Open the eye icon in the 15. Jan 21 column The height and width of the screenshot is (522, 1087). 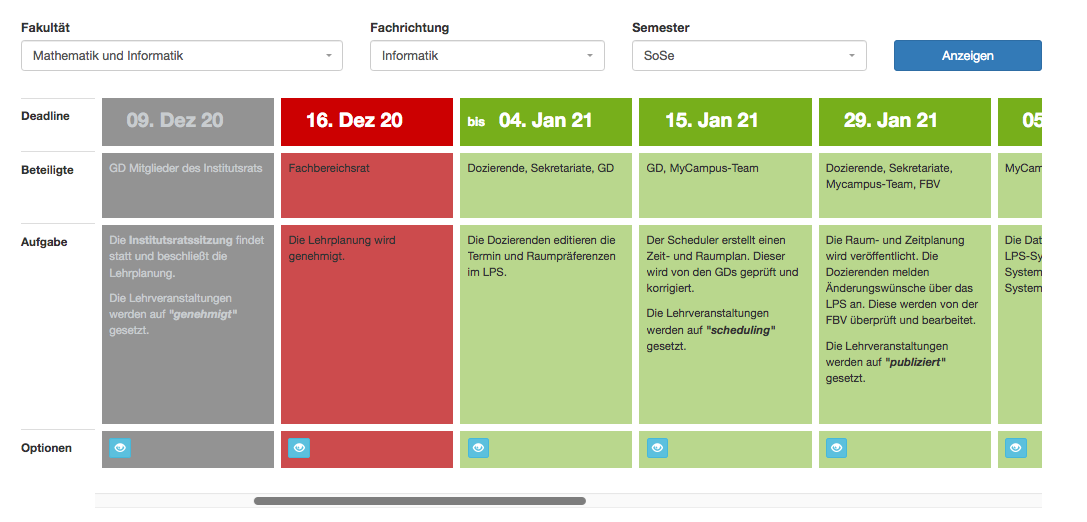657,448
